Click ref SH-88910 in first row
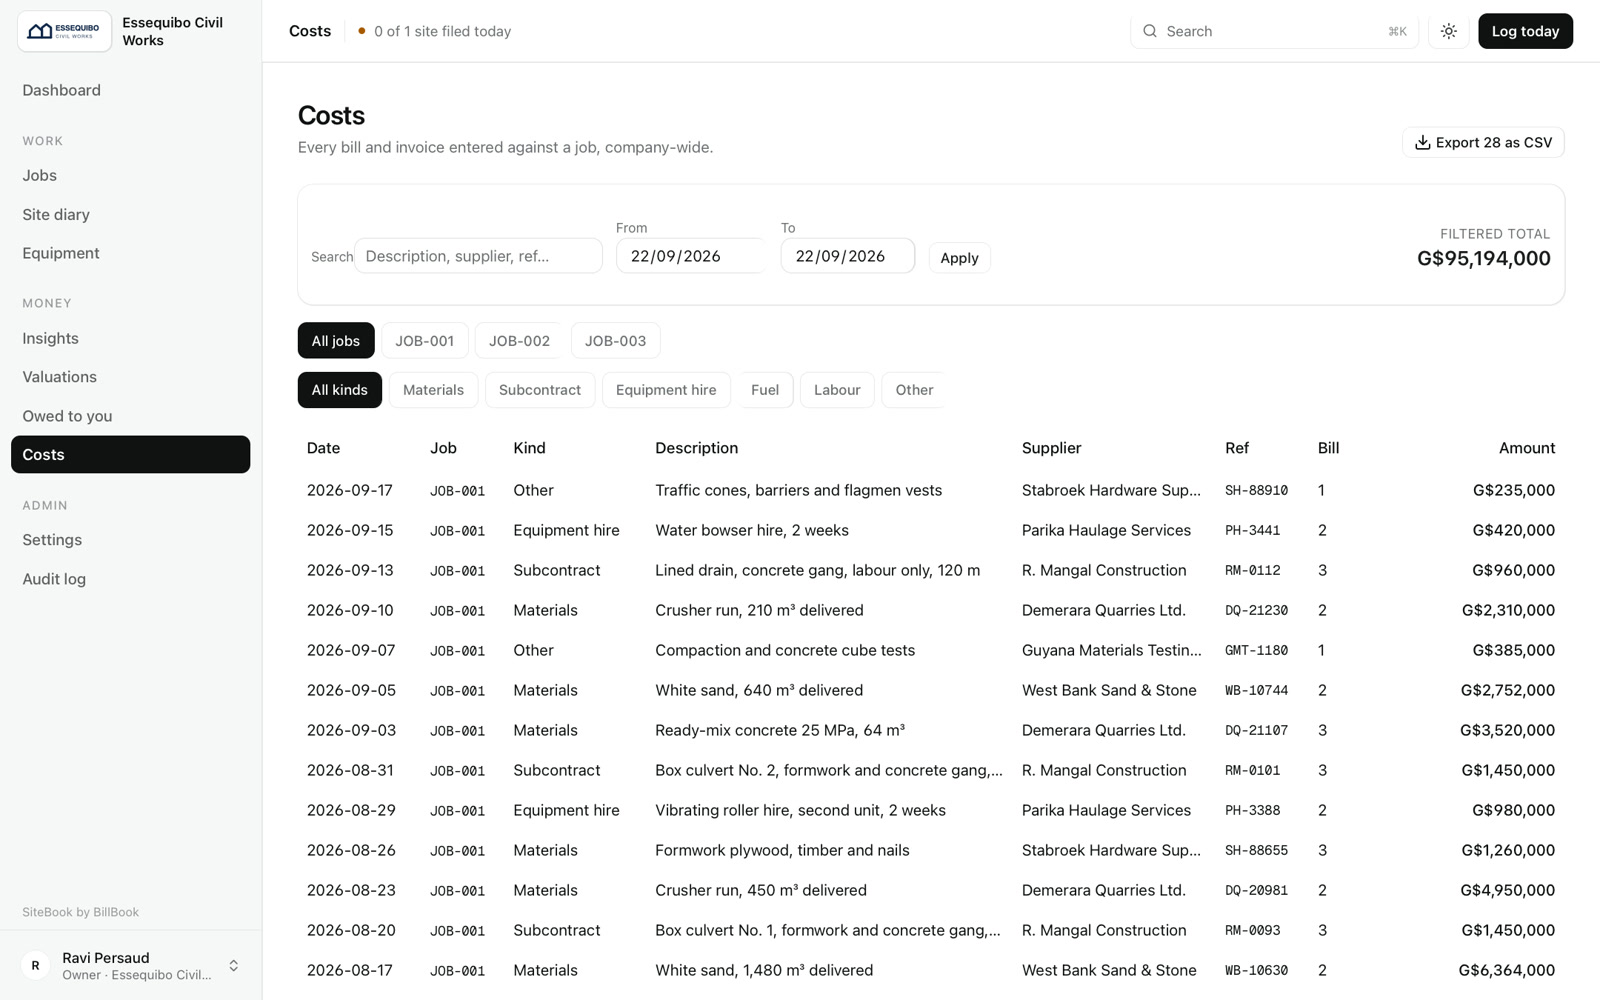 1256,491
